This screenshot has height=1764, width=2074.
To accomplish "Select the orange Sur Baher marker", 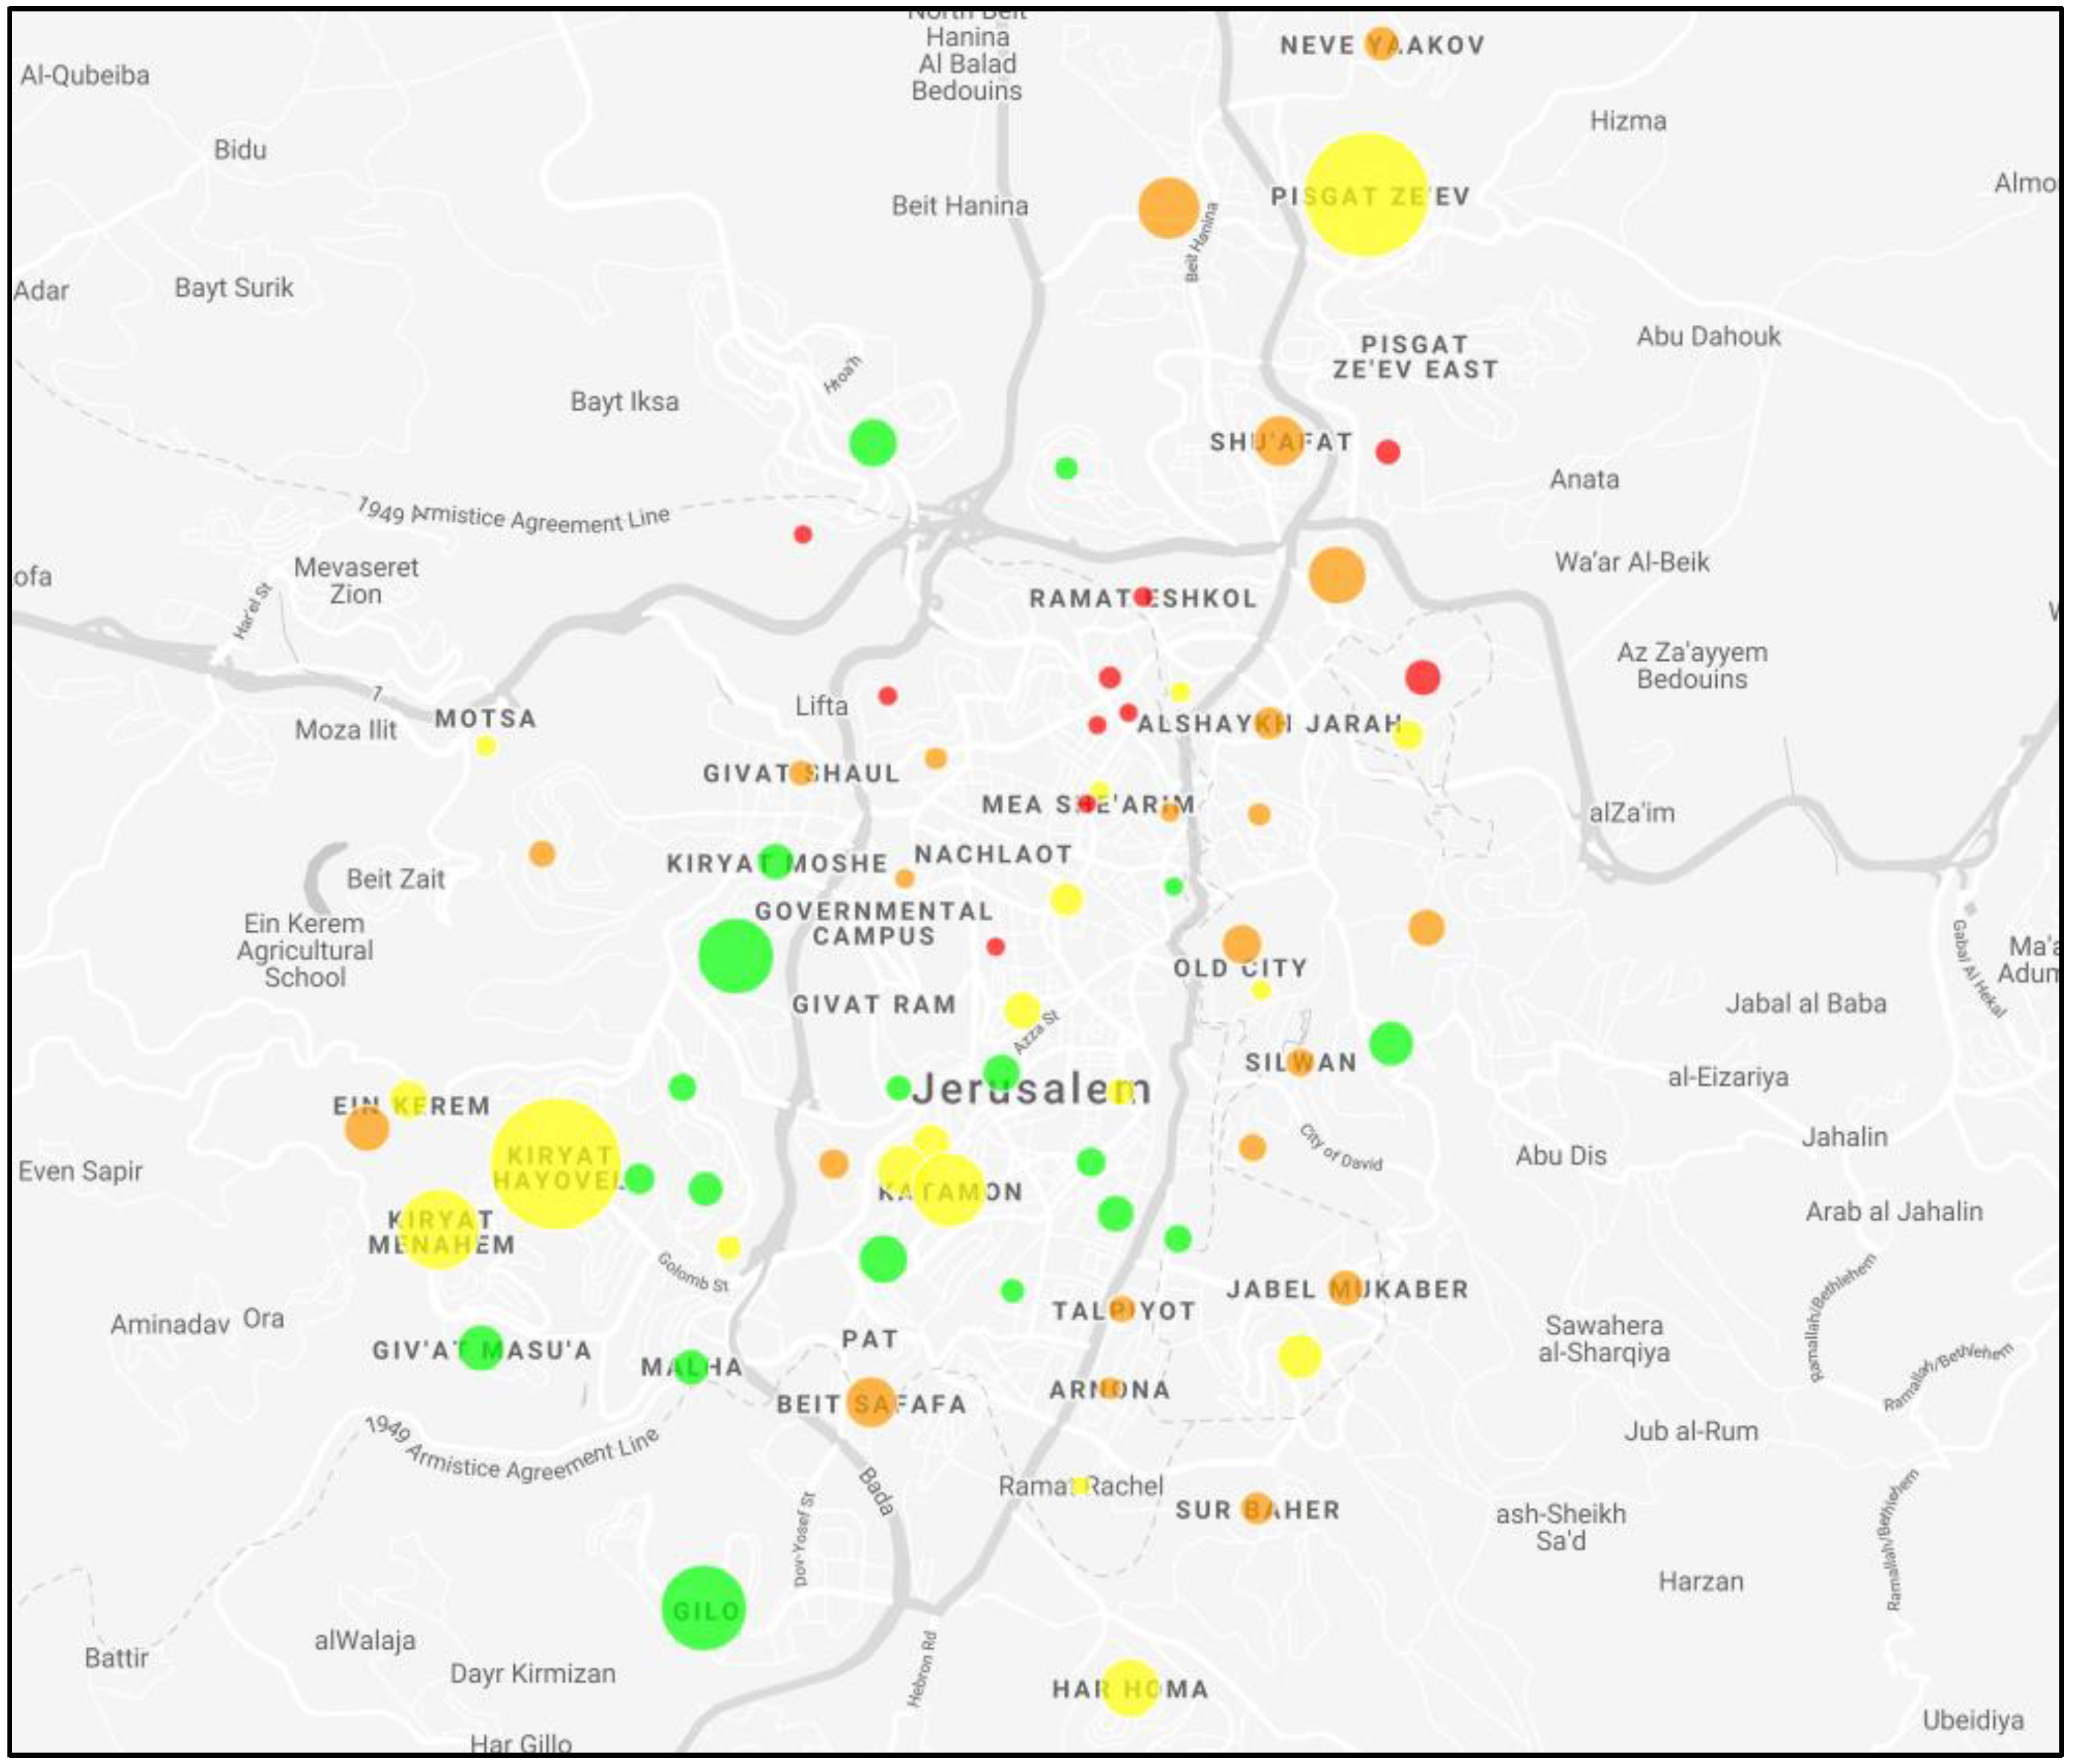I will pos(1256,1508).
